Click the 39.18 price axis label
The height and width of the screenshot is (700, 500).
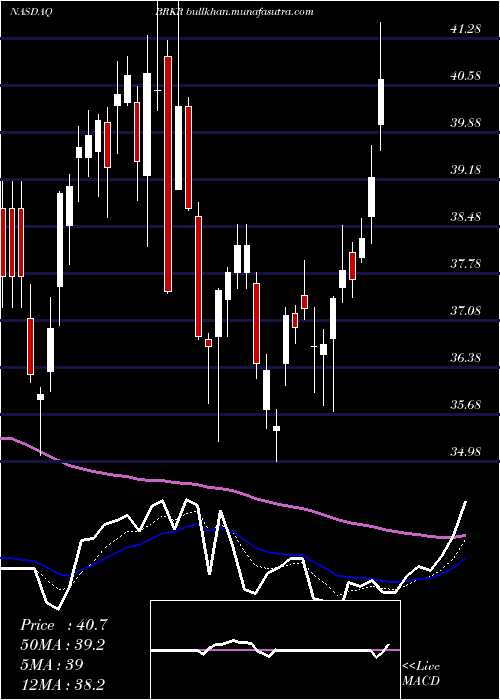pos(465,170)
